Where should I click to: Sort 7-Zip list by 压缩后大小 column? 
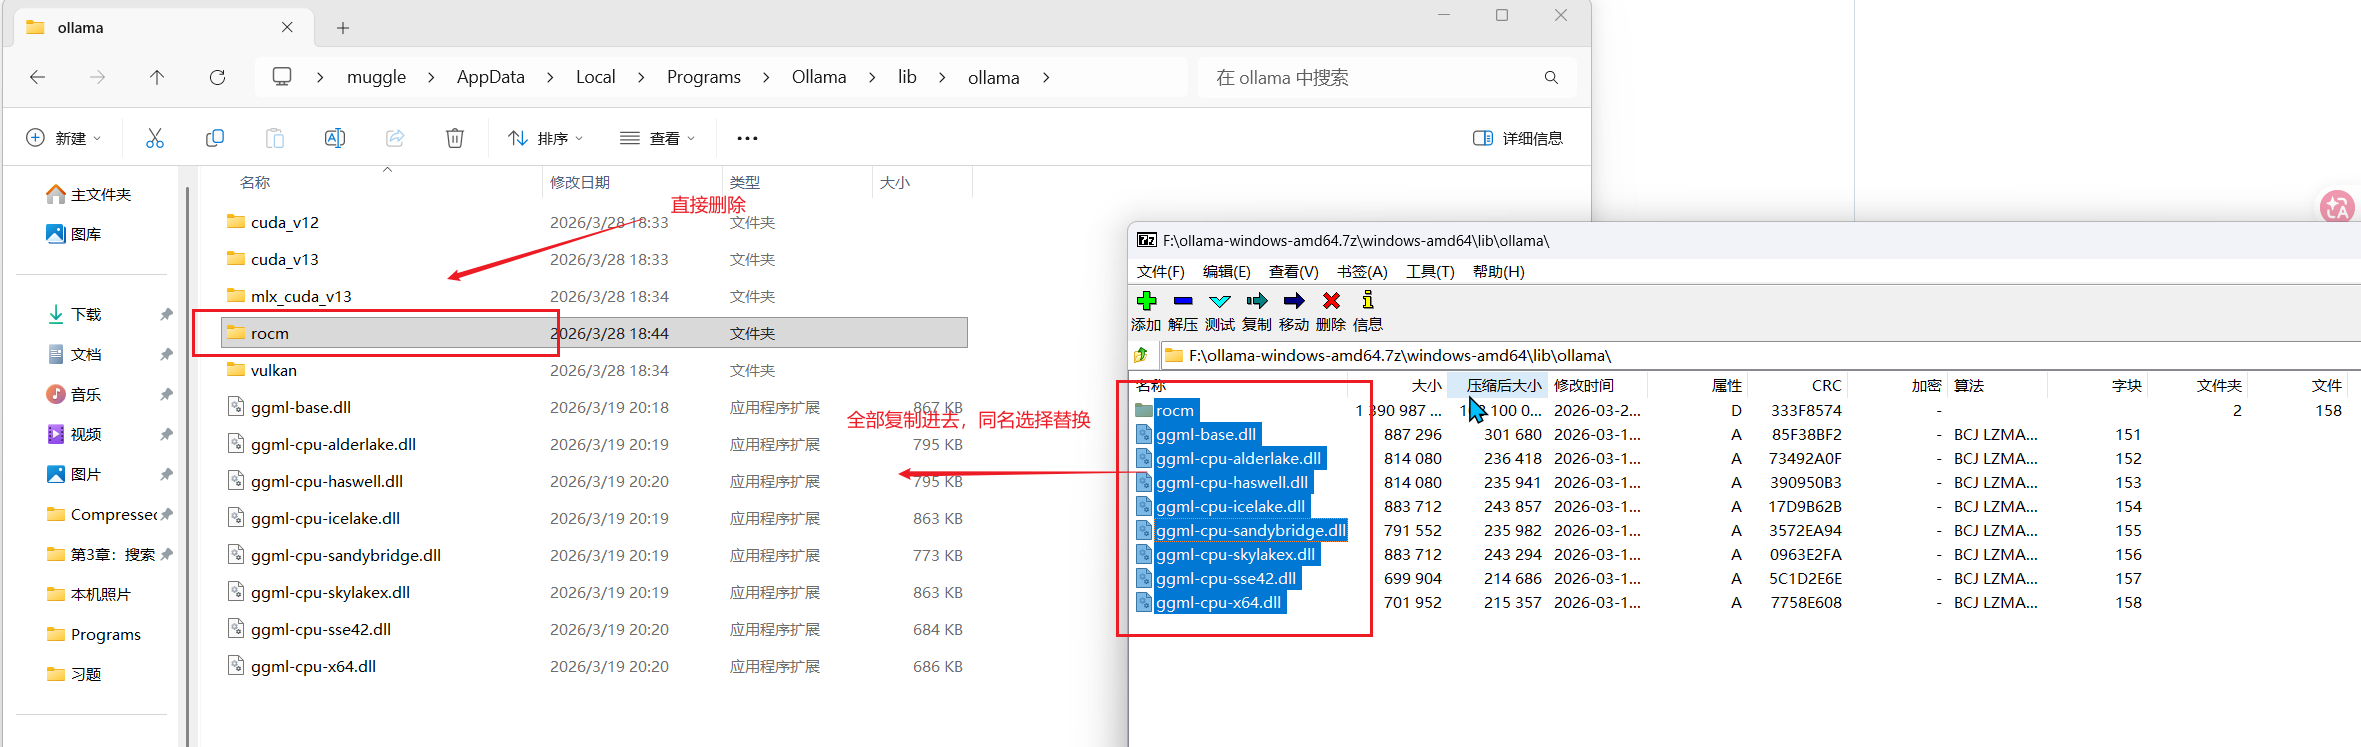click(x=1498, y=385)
